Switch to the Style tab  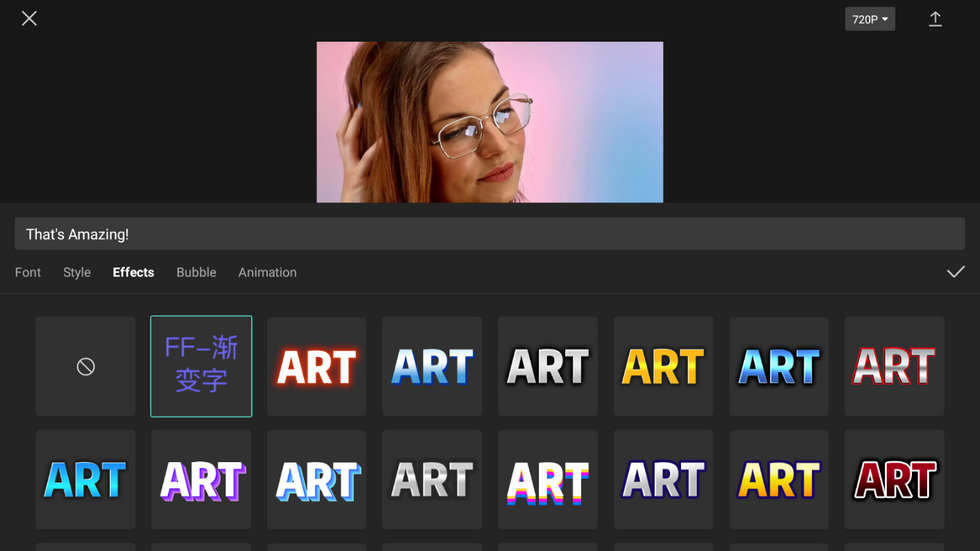click(x=77, y=272)
